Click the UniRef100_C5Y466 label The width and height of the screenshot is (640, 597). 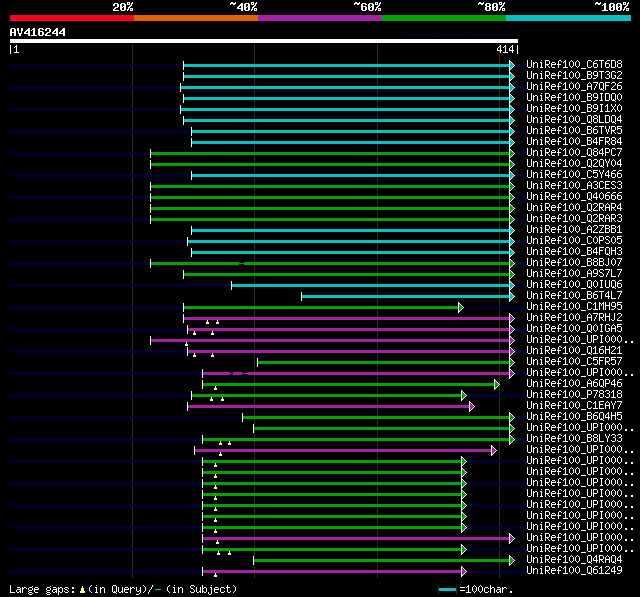pos(574,175)
